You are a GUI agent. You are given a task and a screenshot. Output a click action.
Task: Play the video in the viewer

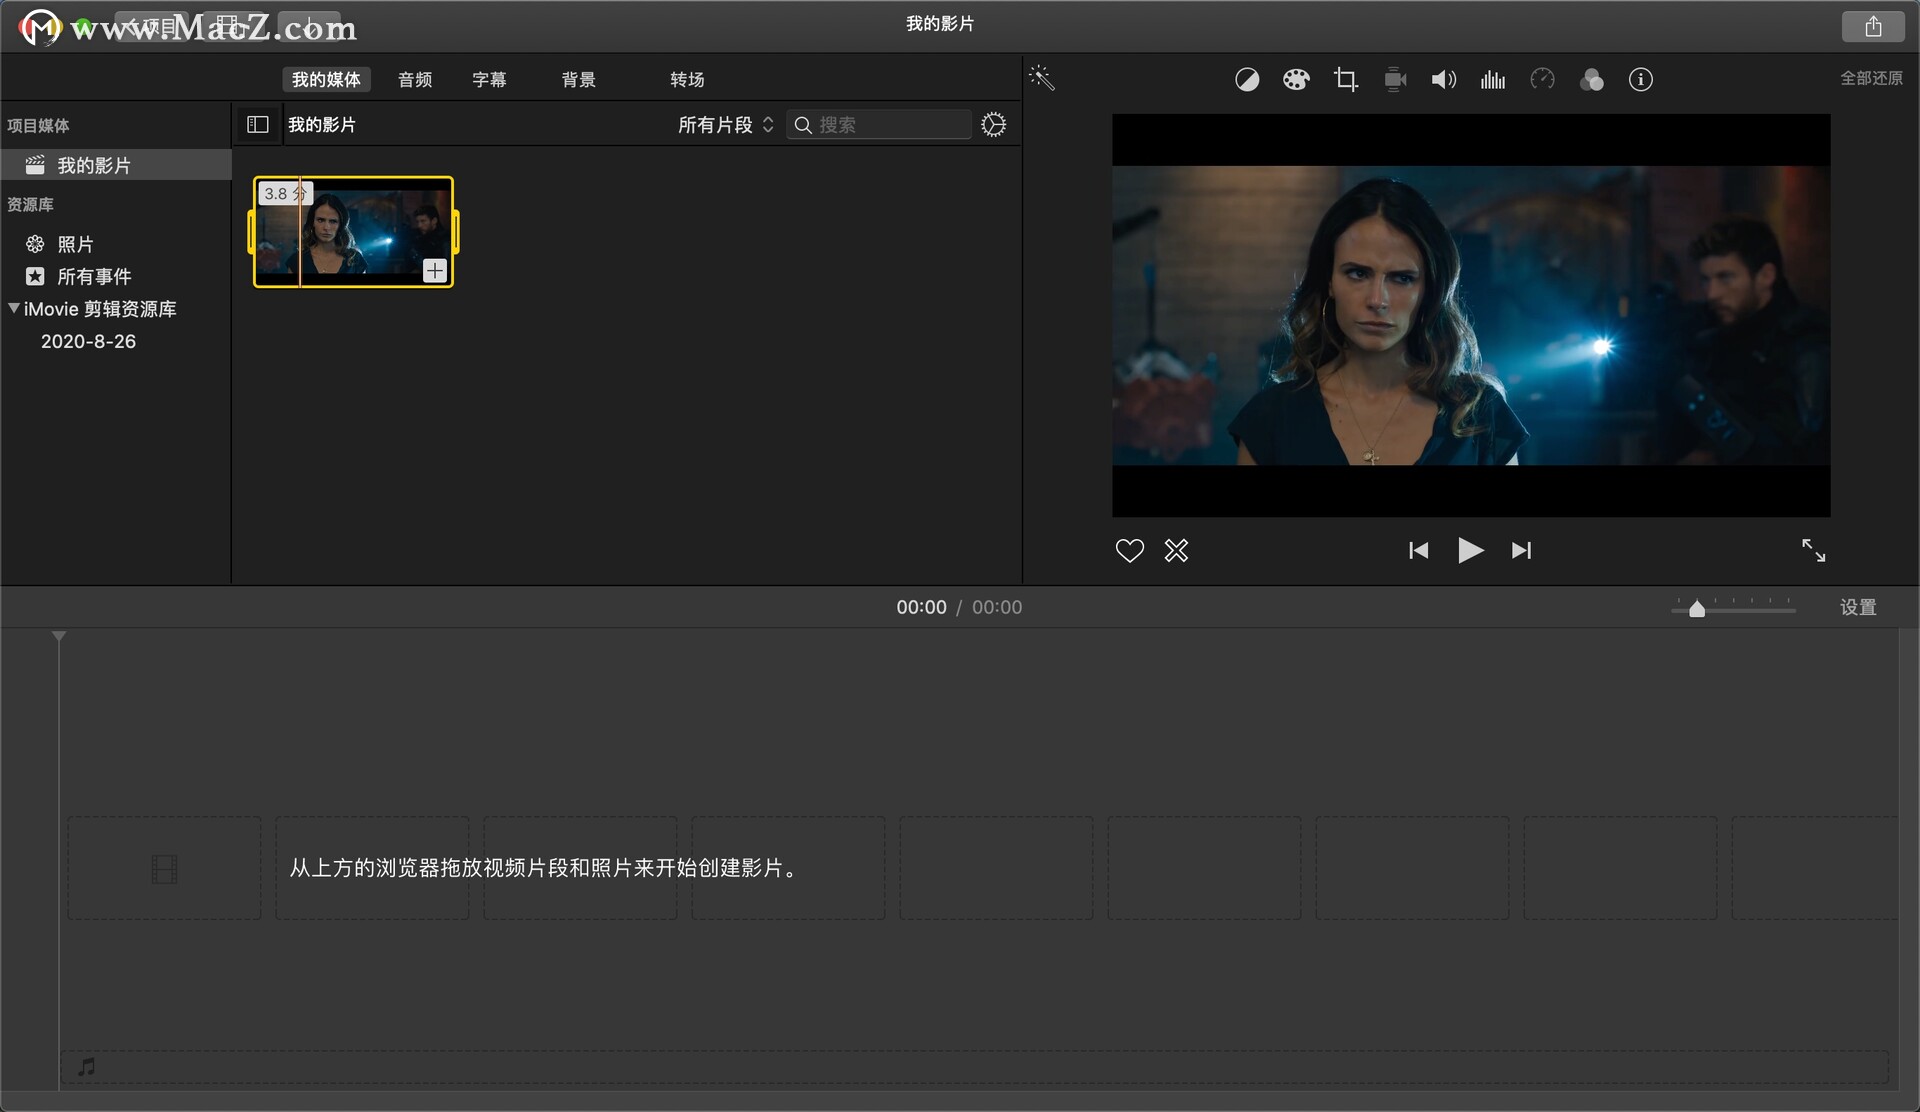(x=1470, y=550)
